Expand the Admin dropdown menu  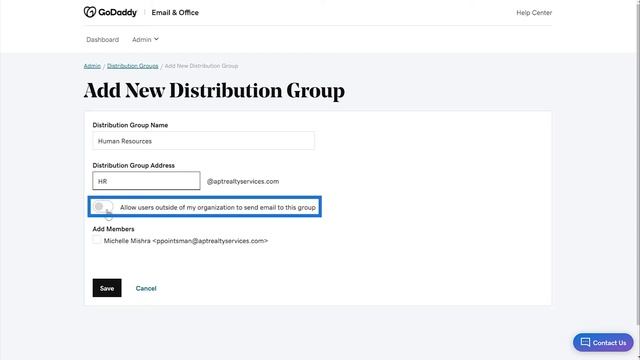[145, 40]
